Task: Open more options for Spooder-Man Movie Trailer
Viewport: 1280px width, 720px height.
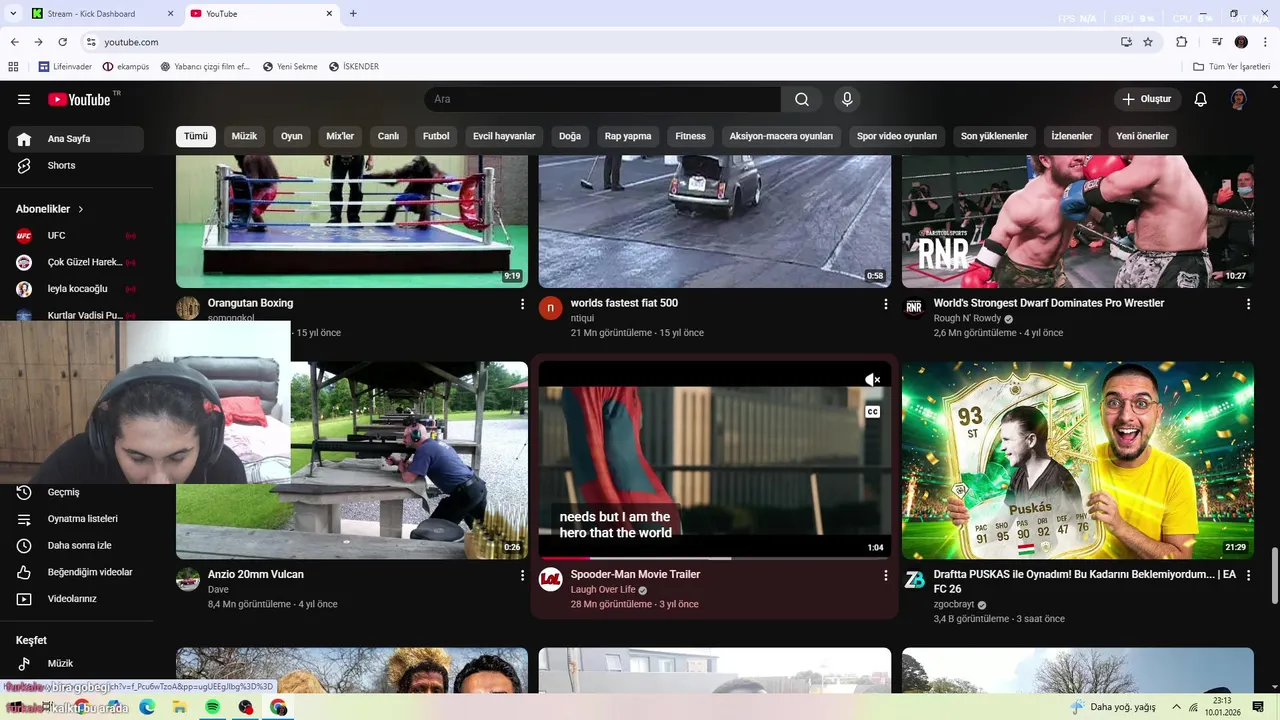Action: click(x=885, y=575)
